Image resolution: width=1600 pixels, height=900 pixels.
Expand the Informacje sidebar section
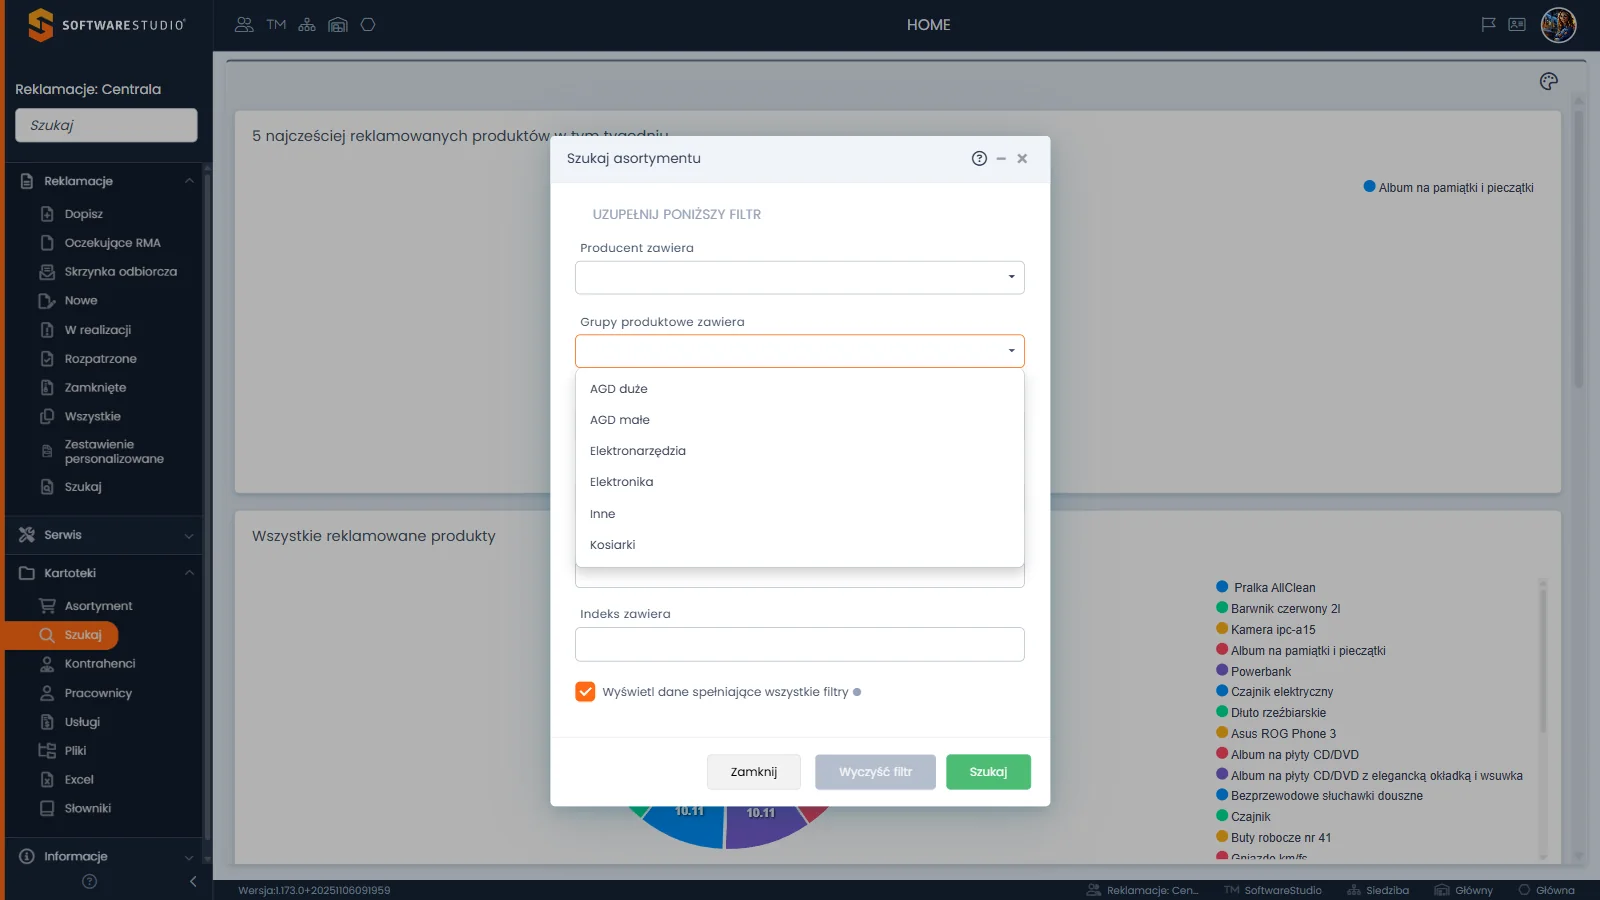coord(189,857)
